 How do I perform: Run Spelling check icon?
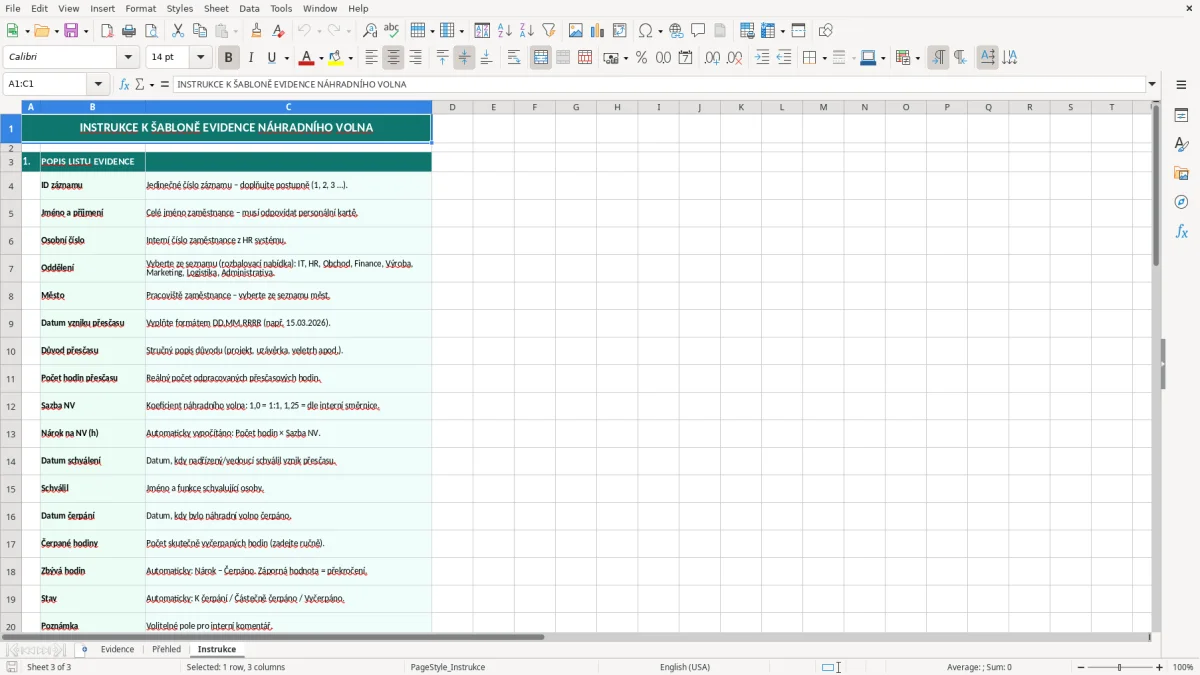coord(392,30)
